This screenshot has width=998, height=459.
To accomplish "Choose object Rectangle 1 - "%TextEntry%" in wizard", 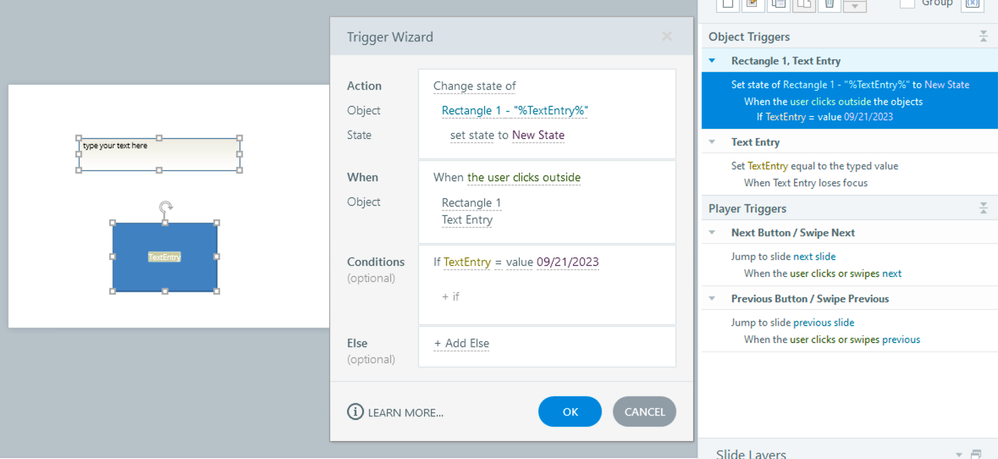I will (x=514, y=111).
